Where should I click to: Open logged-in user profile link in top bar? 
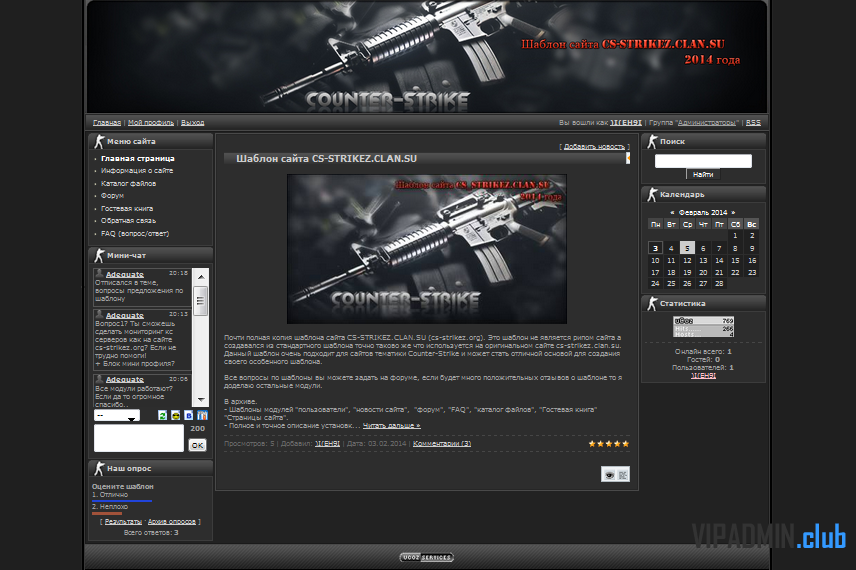tap(626, 122)
